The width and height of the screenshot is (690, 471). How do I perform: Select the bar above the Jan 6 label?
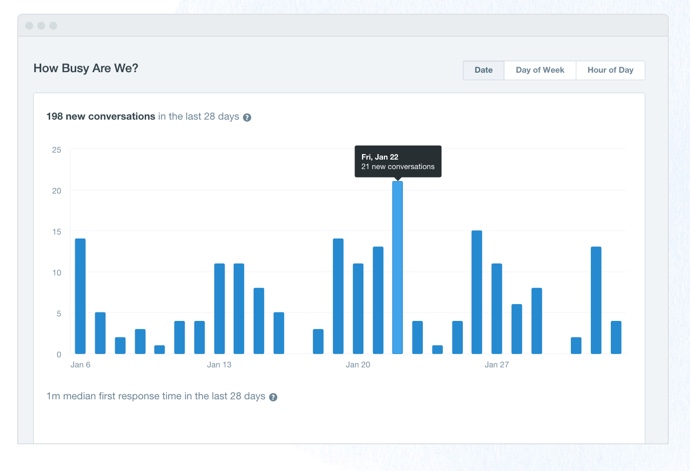coord(80,296)
